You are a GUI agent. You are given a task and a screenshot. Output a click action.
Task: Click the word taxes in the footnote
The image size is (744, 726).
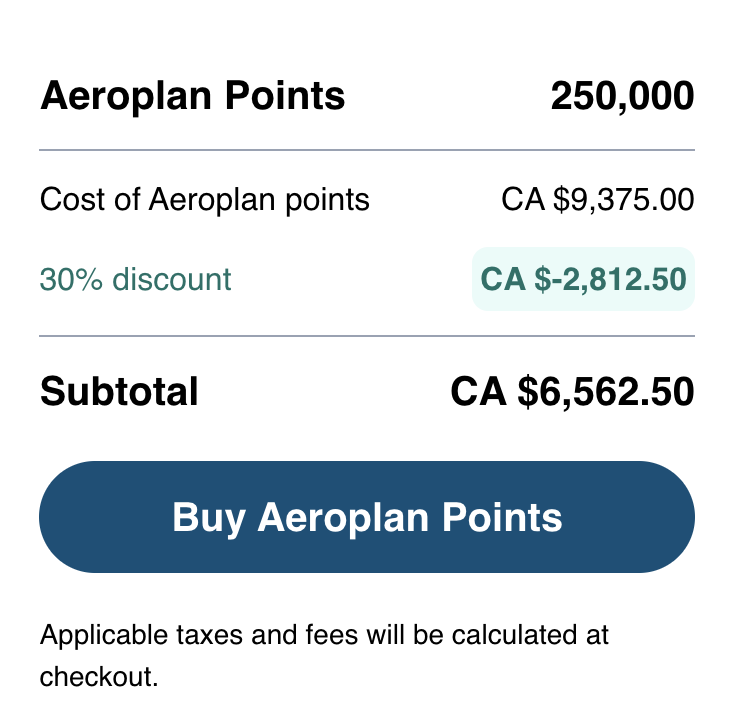tap(203, 635)
